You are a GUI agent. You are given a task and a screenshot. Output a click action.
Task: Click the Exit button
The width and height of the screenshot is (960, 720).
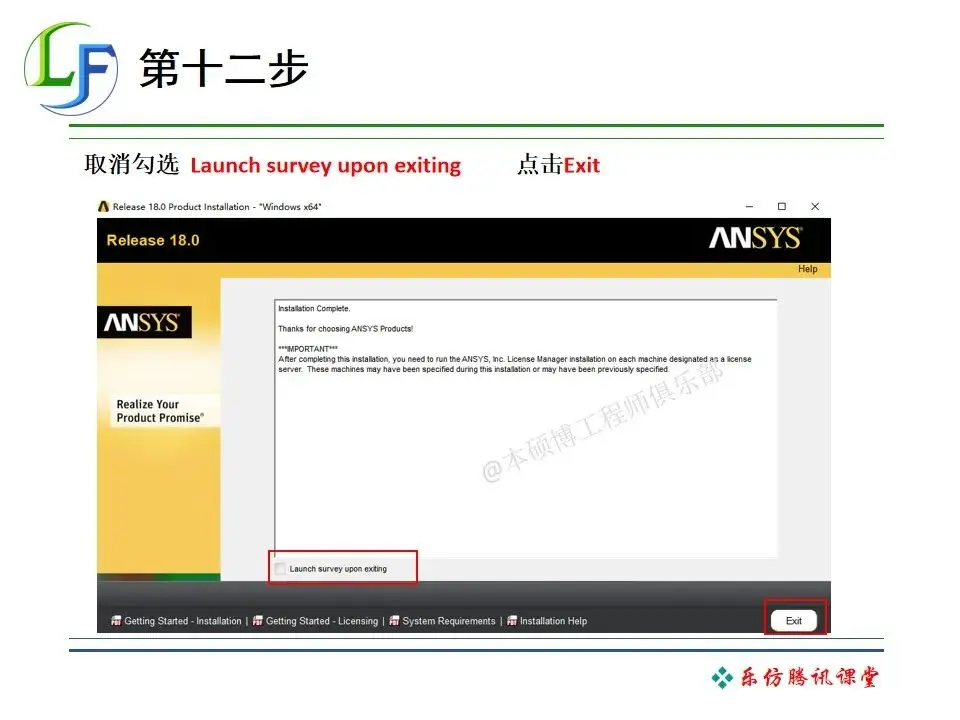(x=793, y=620)
